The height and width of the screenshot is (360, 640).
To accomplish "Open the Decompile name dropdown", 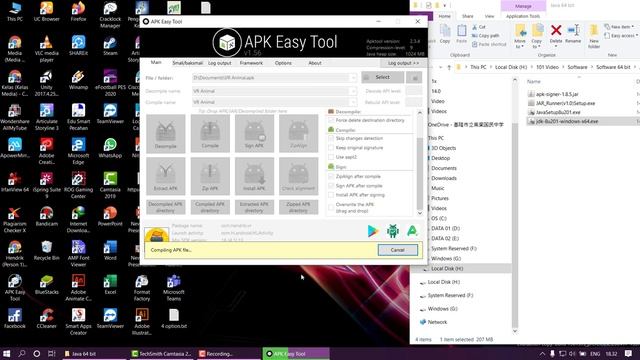I will click(x=353, y=91).
